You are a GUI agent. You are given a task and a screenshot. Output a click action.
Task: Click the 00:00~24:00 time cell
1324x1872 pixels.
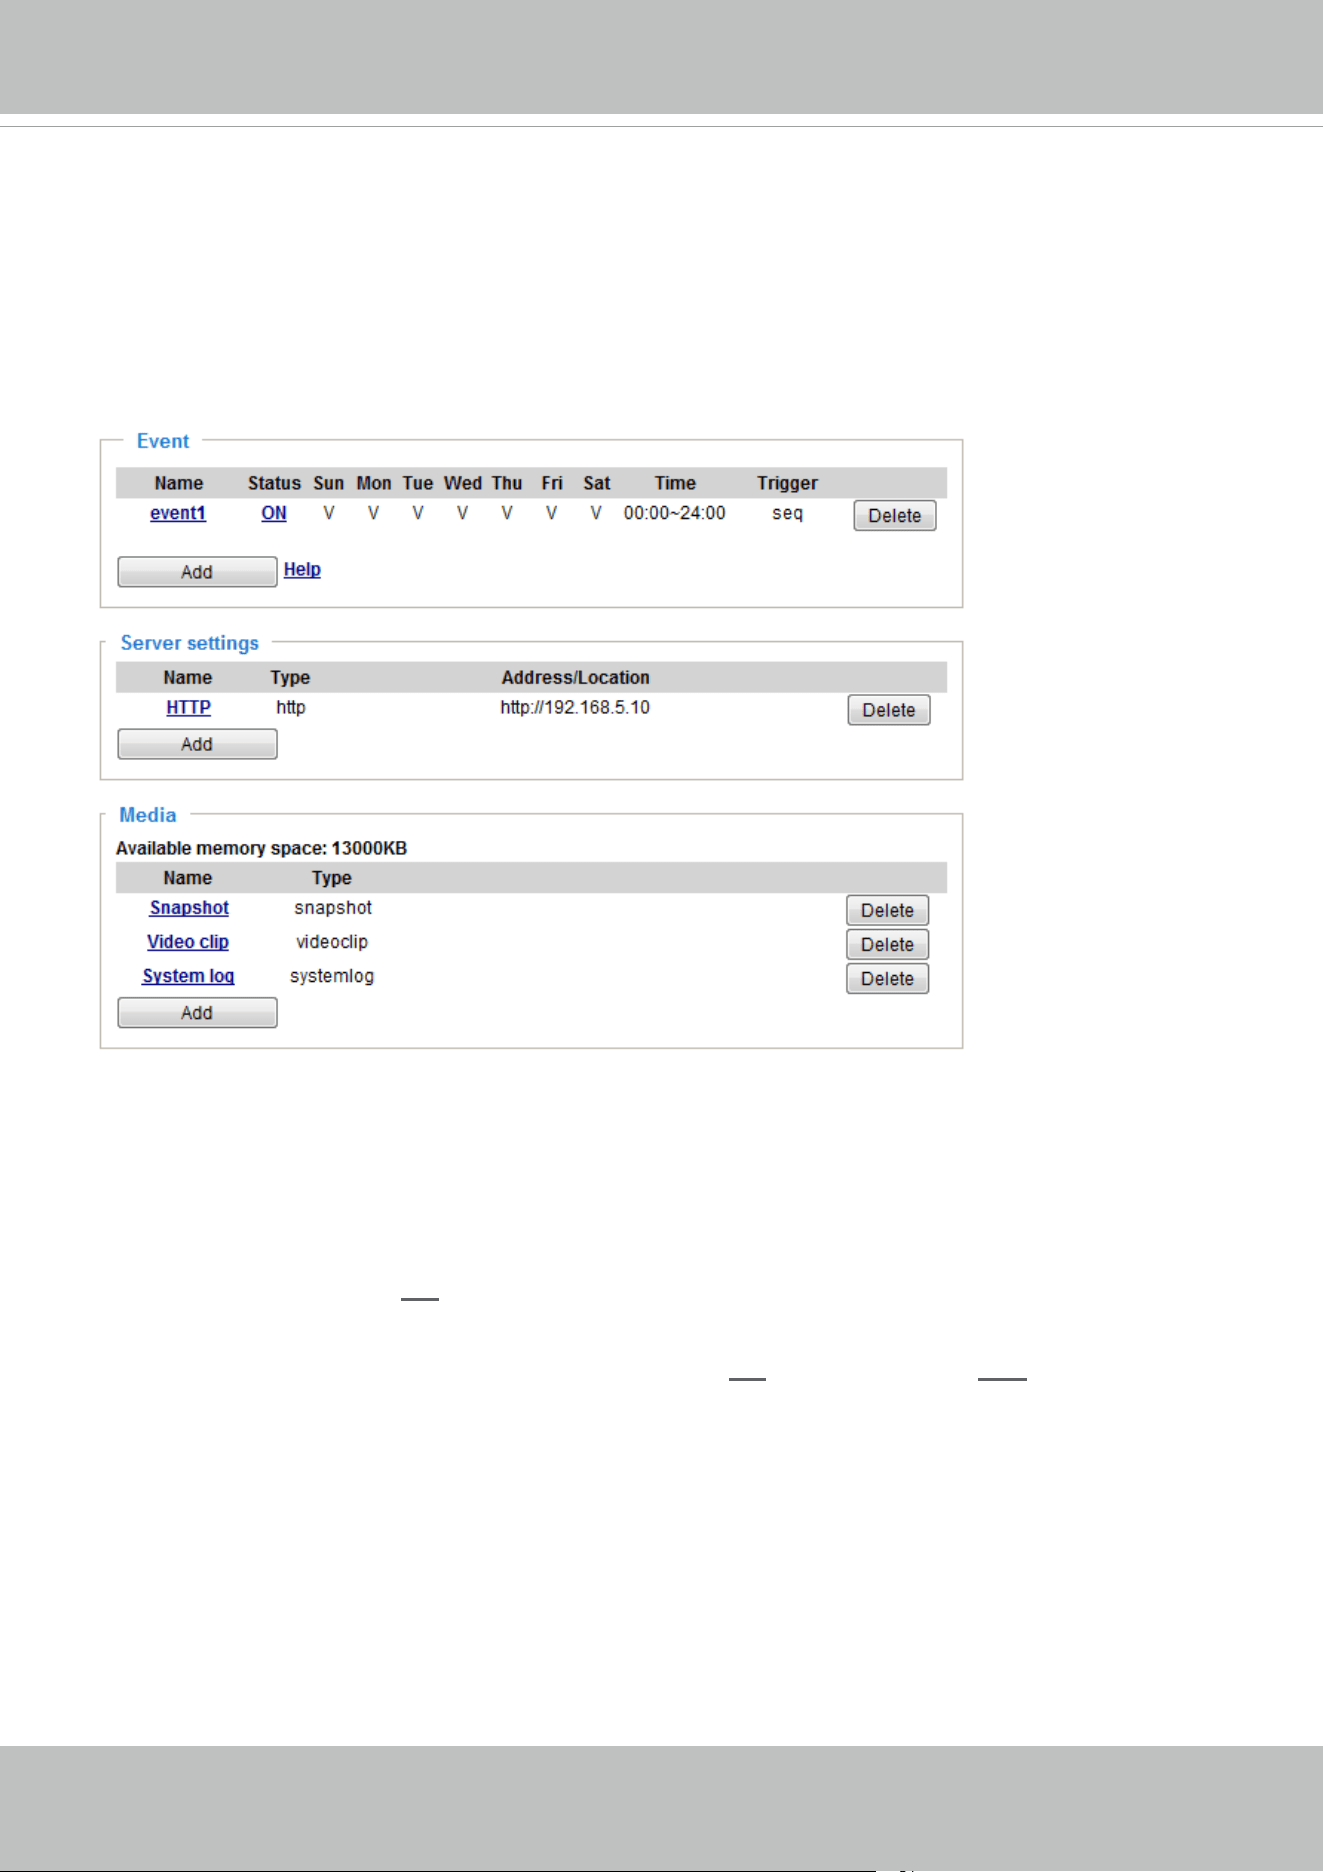(675, 513)
